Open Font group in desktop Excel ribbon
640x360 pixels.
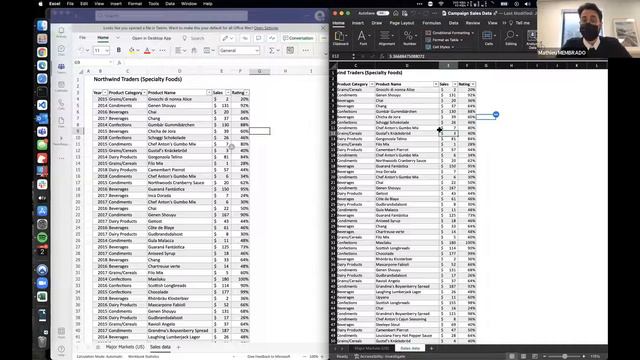[363, 38]
